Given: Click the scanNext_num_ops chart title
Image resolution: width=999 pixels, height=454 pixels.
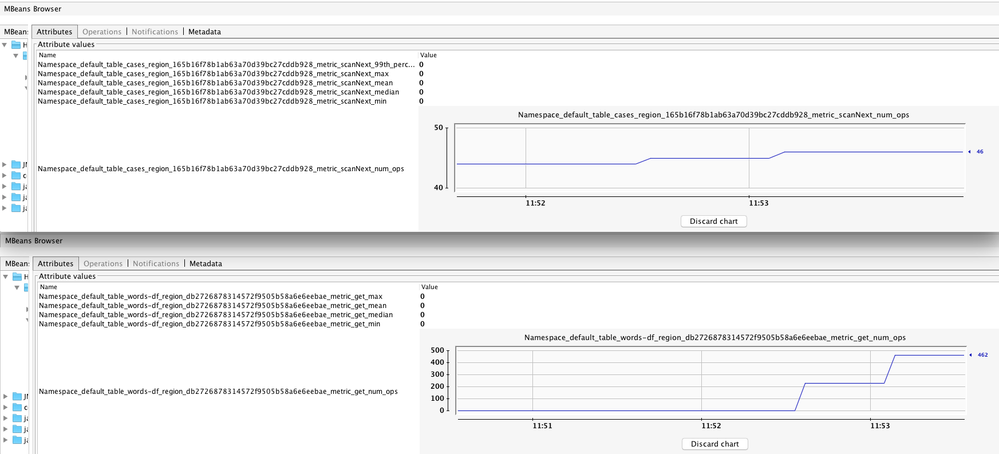Looking at the screenshot, I should click(713, 115).
